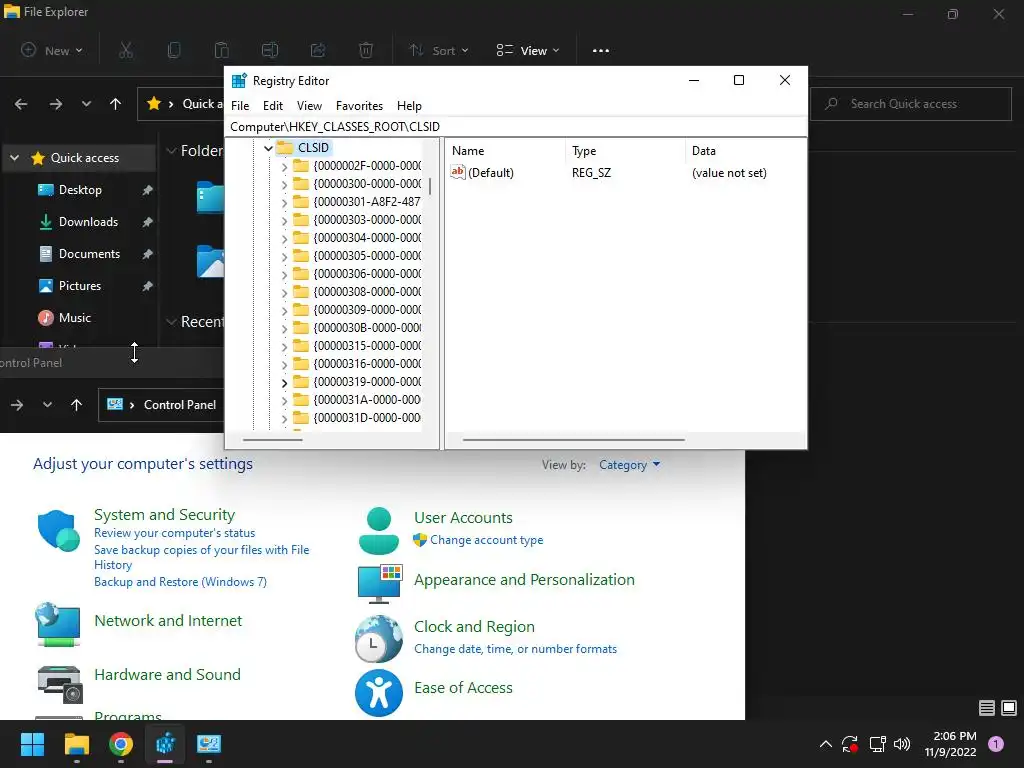
Task: Select Downloads in Quick access pane
Action: [88, 222]
